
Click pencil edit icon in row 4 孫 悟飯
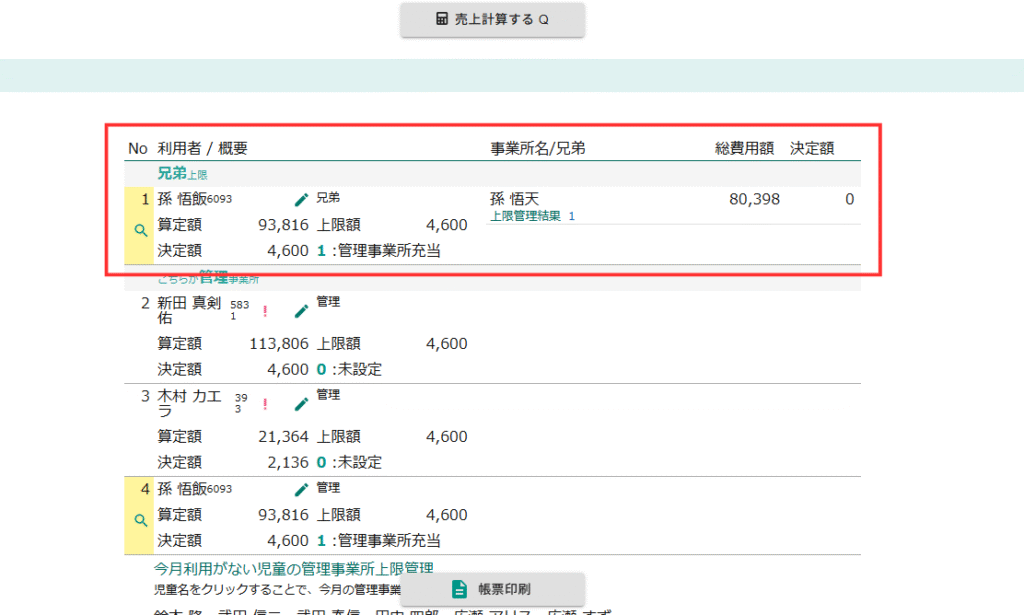(301, 490)
